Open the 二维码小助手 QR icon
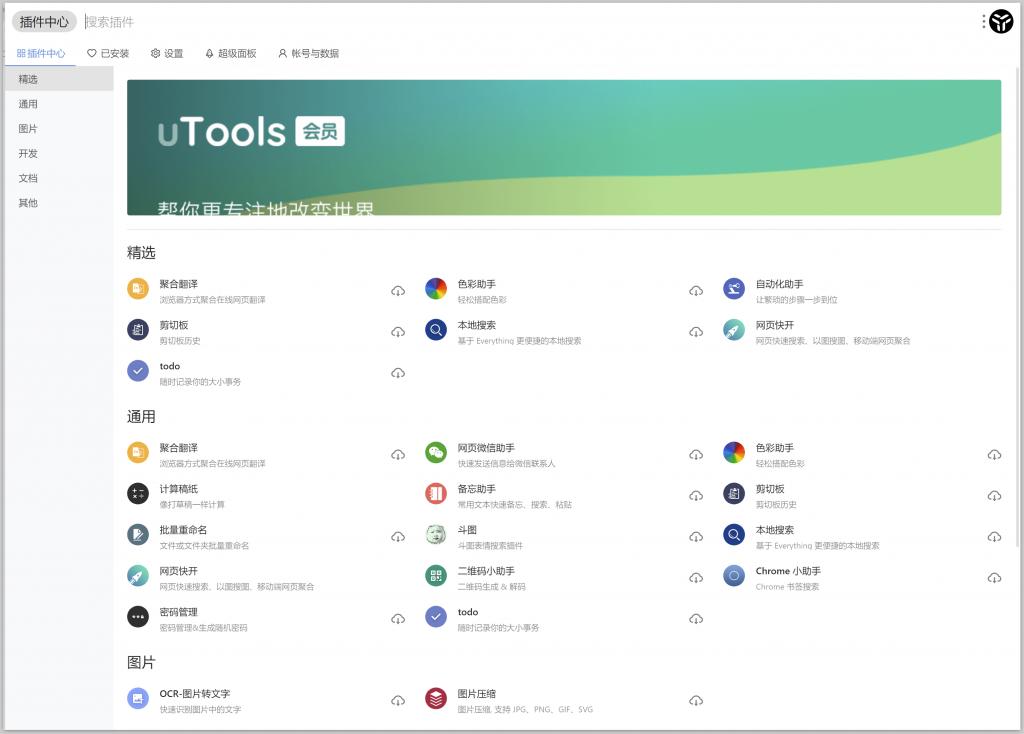The width and height of the screenshot is (1024, 734). (x=435, y=577)
